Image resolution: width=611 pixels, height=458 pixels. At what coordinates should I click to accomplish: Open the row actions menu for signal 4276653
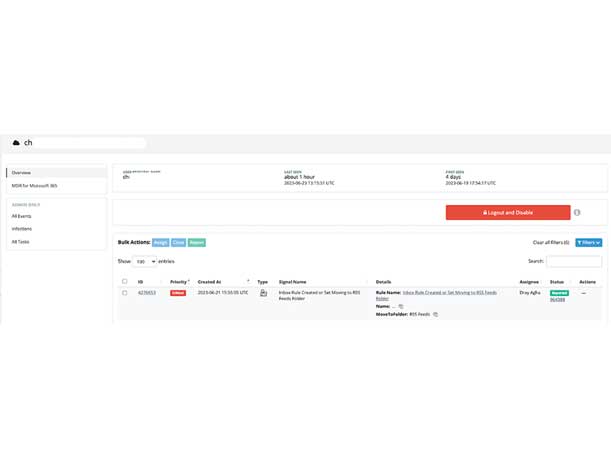click(x=584, y=293)
